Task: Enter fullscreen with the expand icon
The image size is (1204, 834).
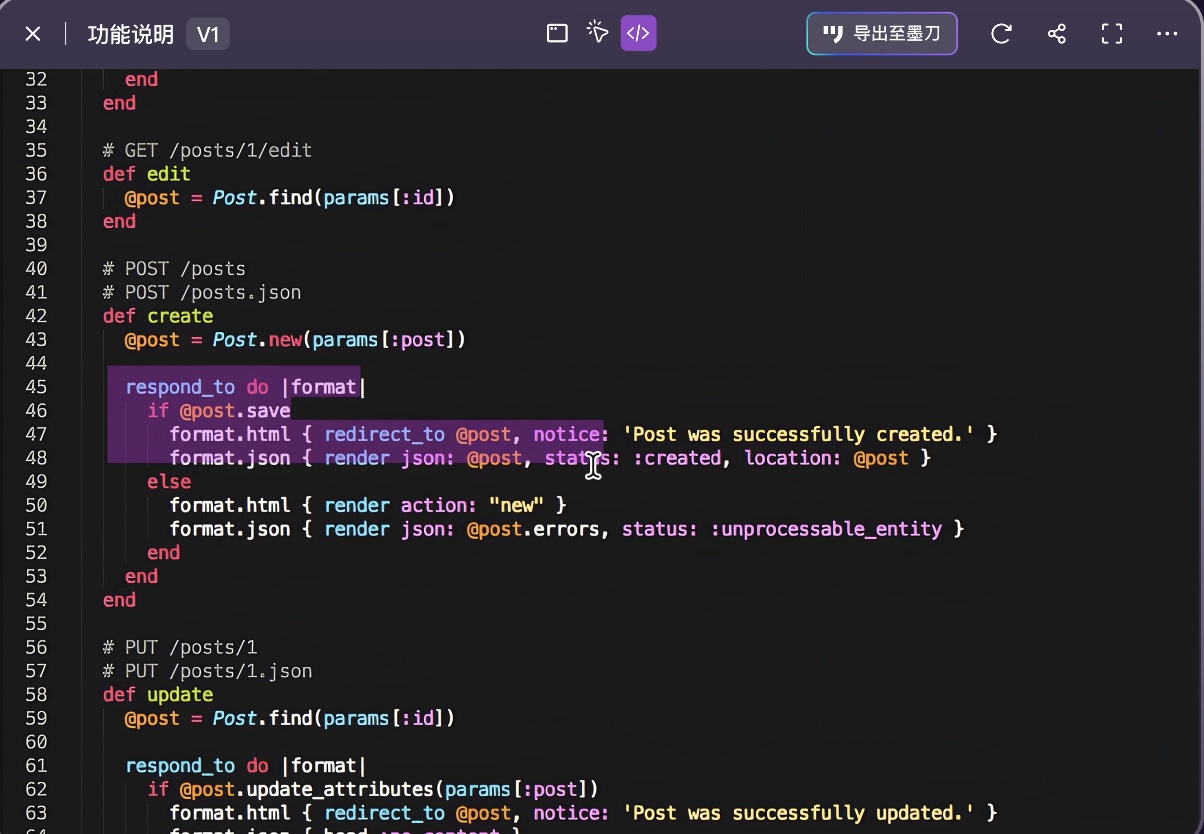Action: click(1112, 34)
